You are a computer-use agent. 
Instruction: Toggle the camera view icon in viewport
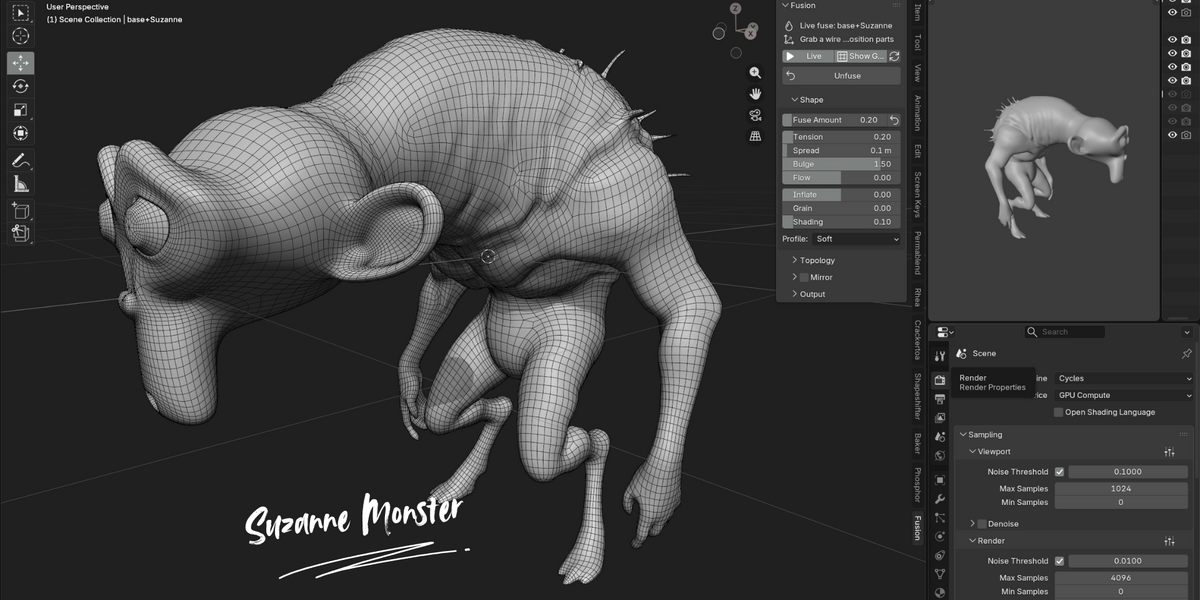pos(755,115)
